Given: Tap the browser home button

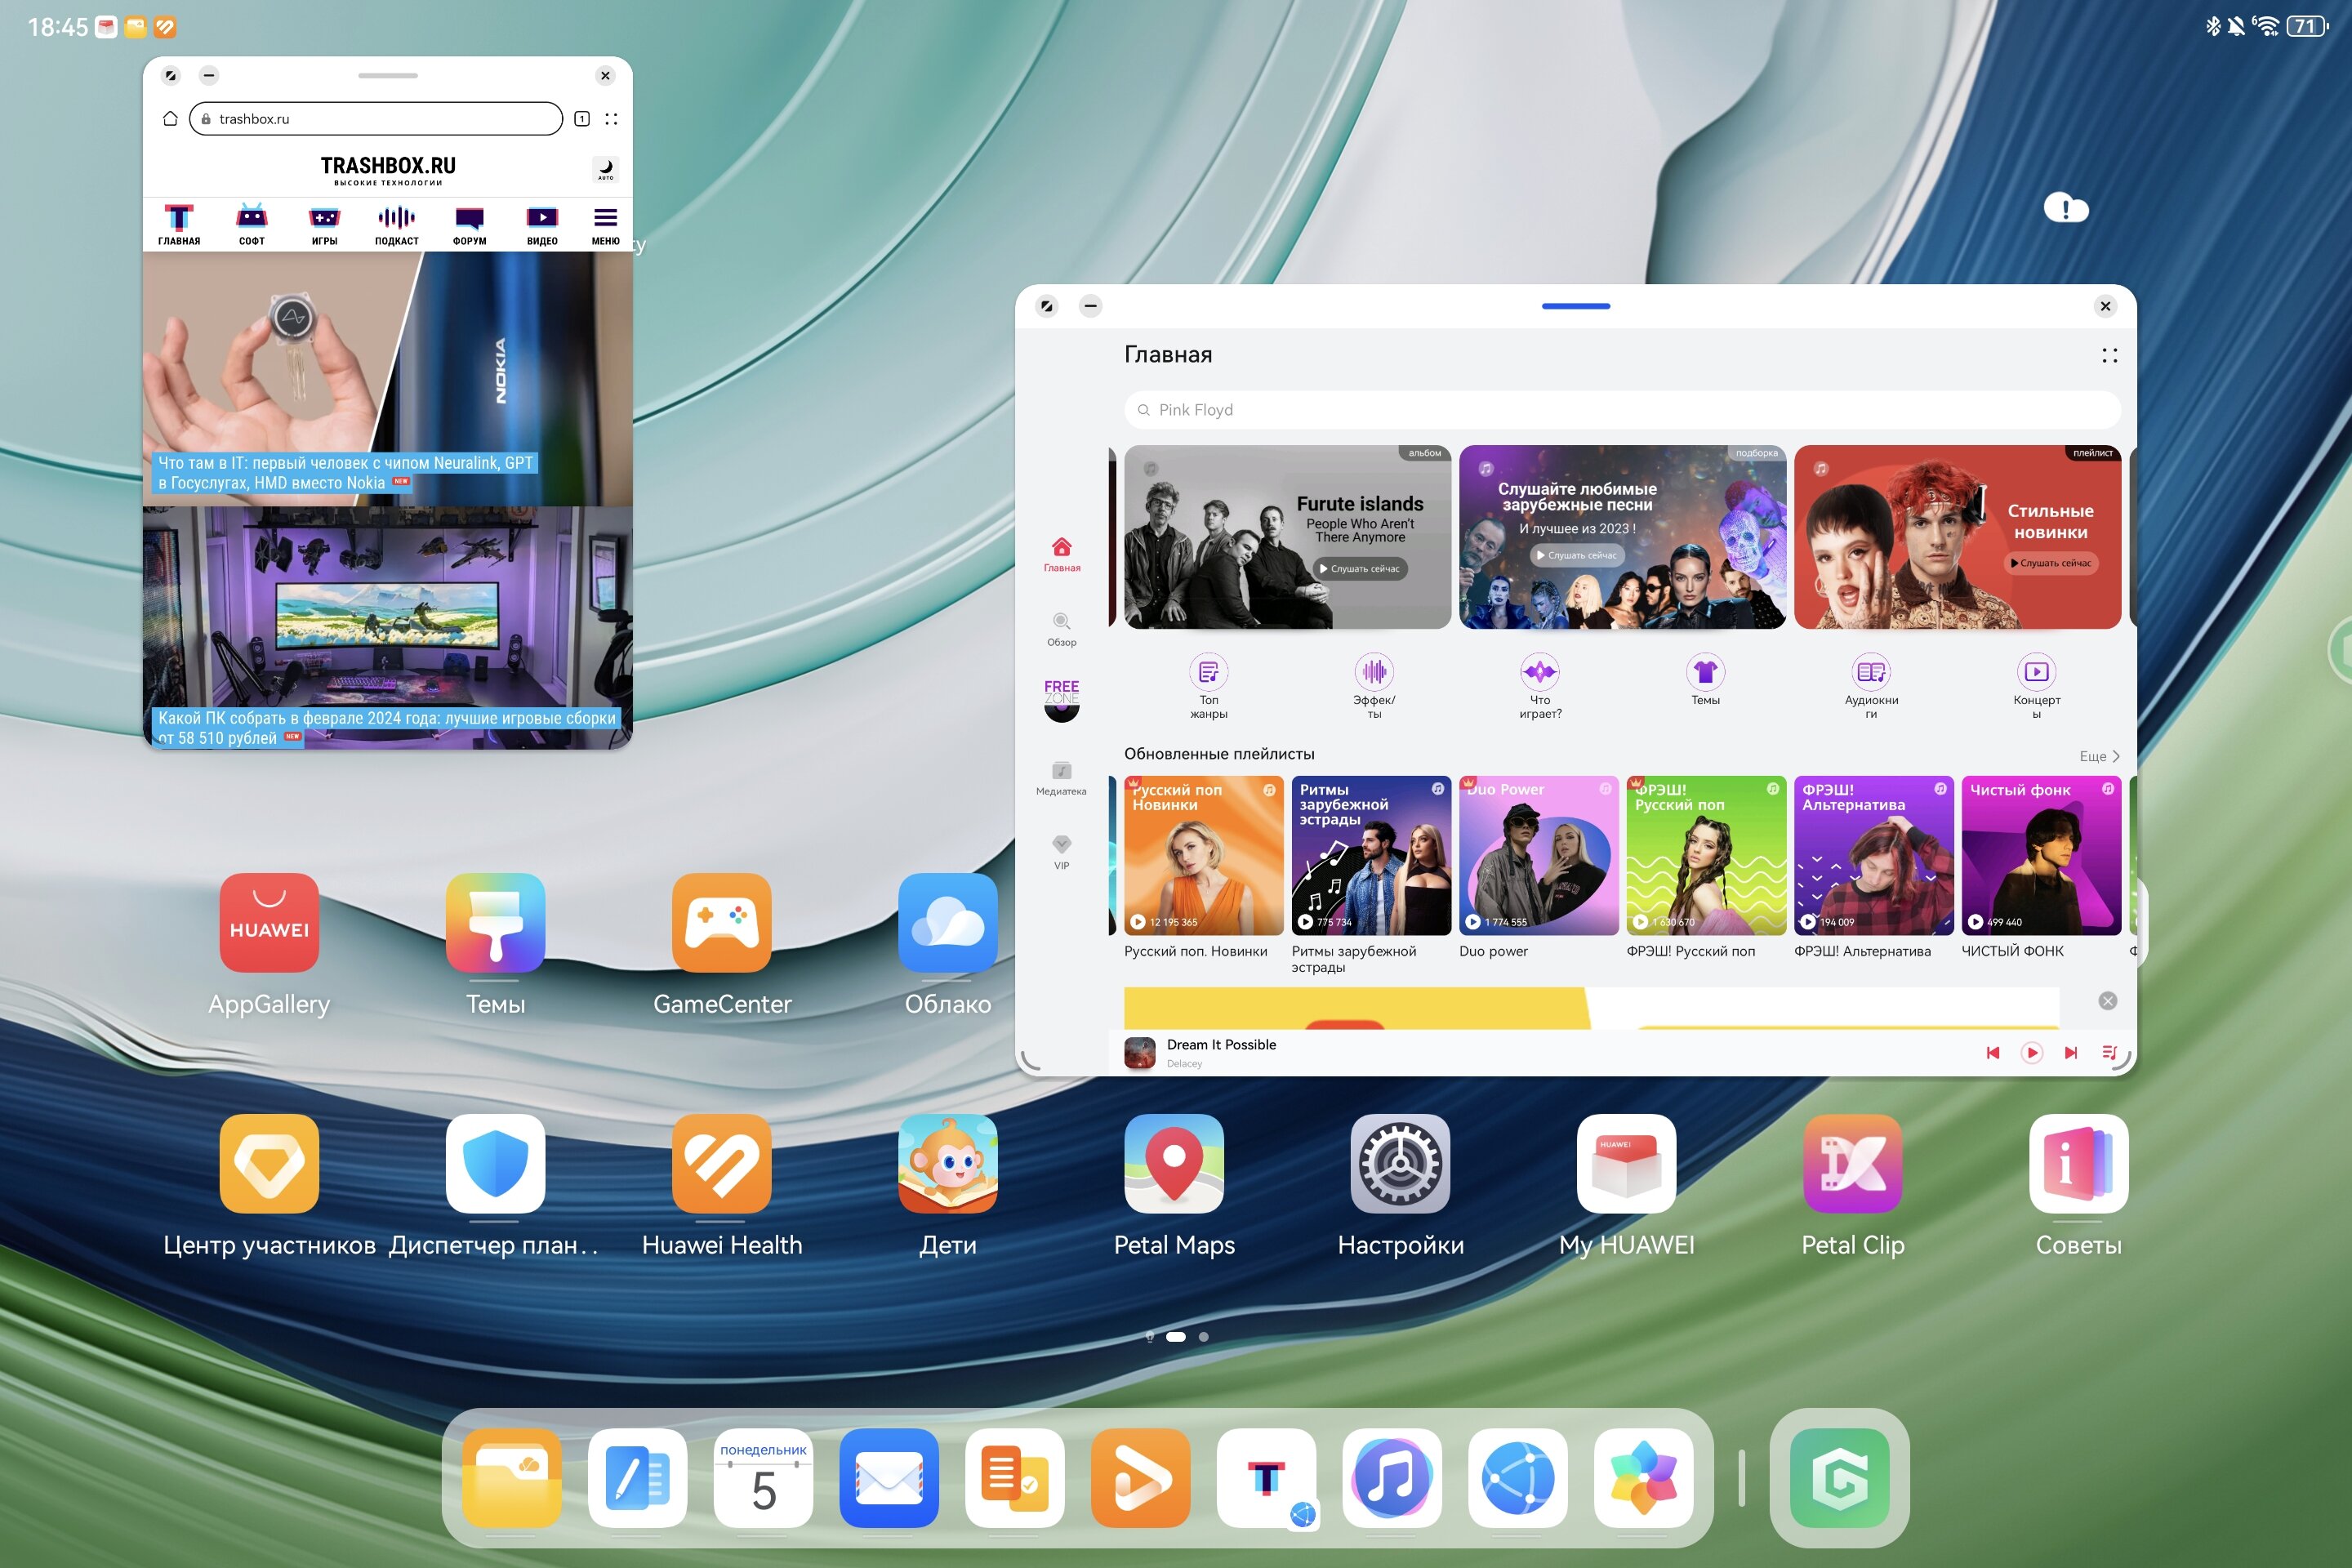Looking at the screenshot, I should tap(170, 119).
